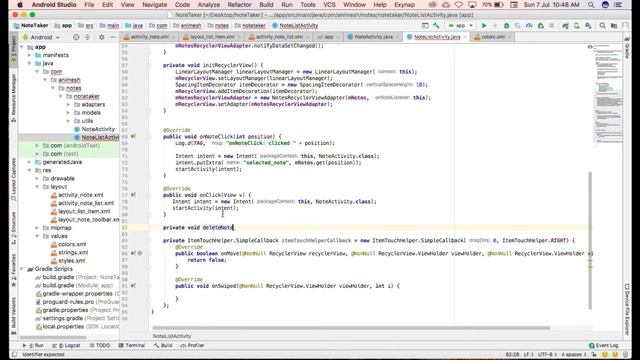Click the collapse all icon in Project panel
640x360 pixels.
pyautogui.click(x=87, y=37)
